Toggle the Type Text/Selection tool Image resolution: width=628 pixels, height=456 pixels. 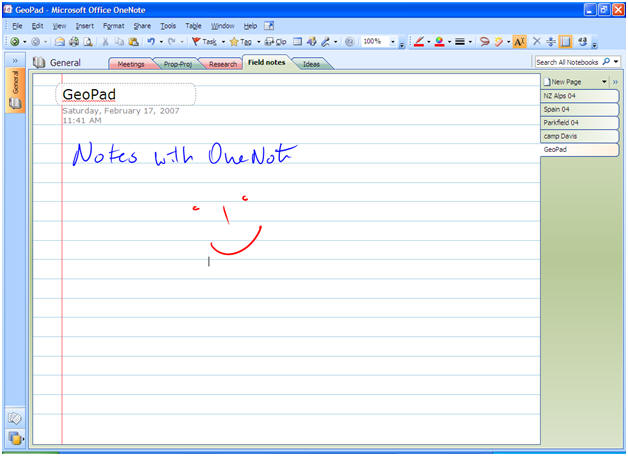click(x=519, y=41)
